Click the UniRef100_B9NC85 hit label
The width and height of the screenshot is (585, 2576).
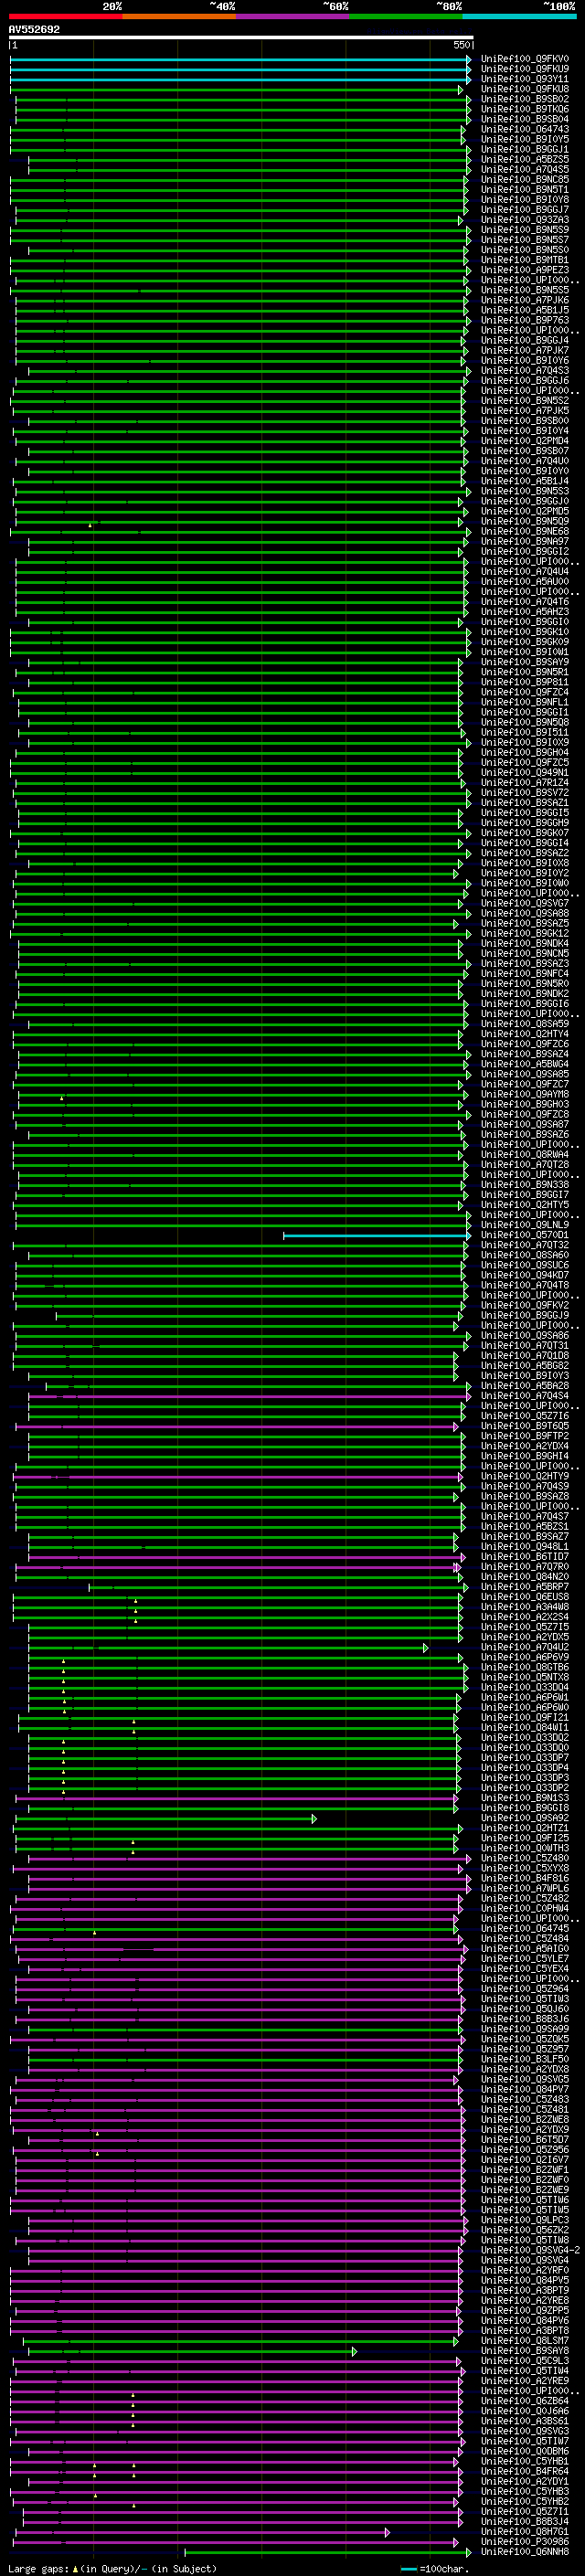tap(525, 180)
